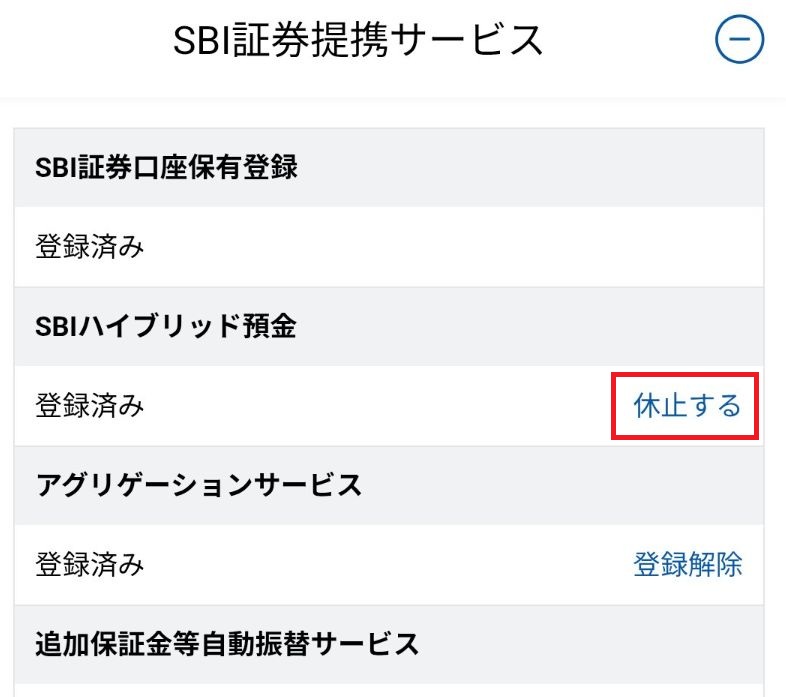Click the 登録解除 link for アグリゲーションサービス
The height and width of the screenshot is (697, 786).
(x=687, y=564)
